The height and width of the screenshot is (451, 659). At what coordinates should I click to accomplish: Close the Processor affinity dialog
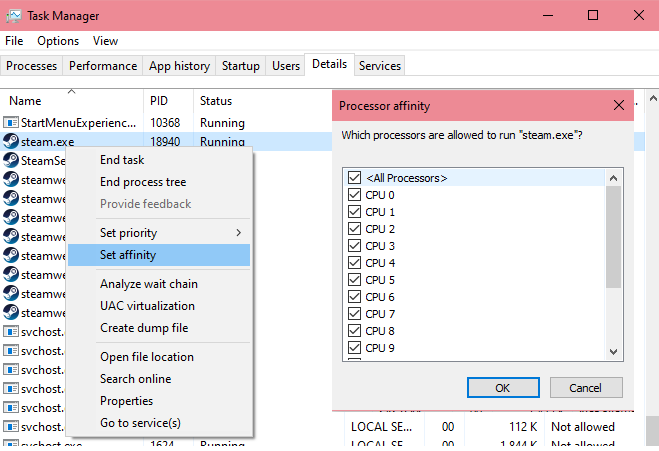[619, 105]
